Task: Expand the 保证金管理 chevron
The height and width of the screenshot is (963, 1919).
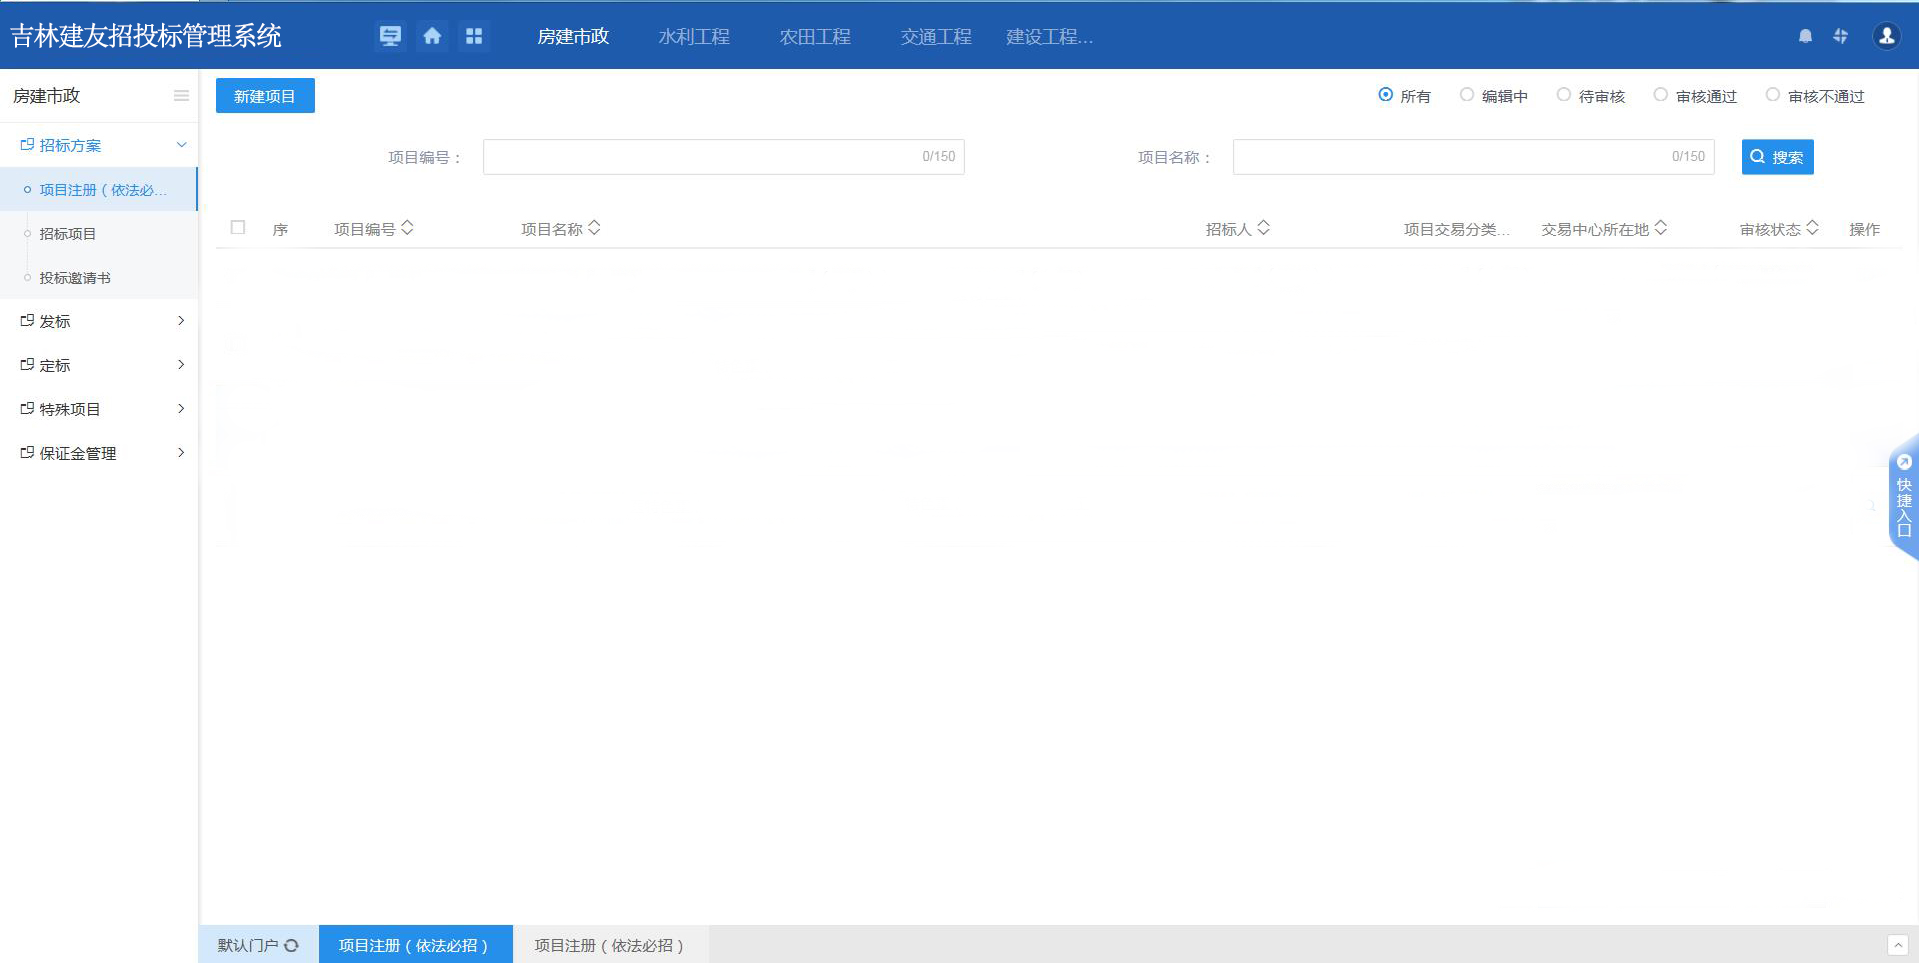Action: (181, 453)
